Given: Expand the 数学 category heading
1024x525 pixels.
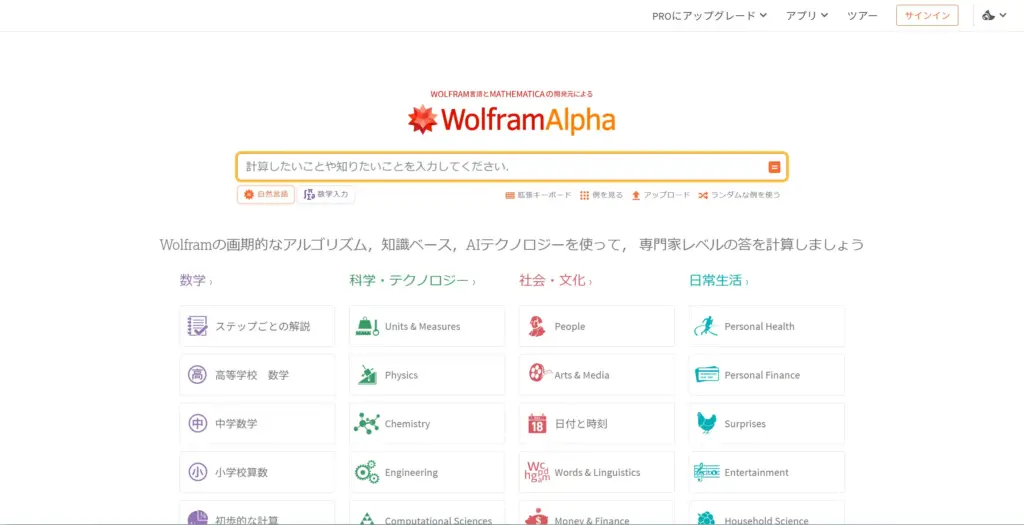Looking at the screenshot, I should coord(196,281).
